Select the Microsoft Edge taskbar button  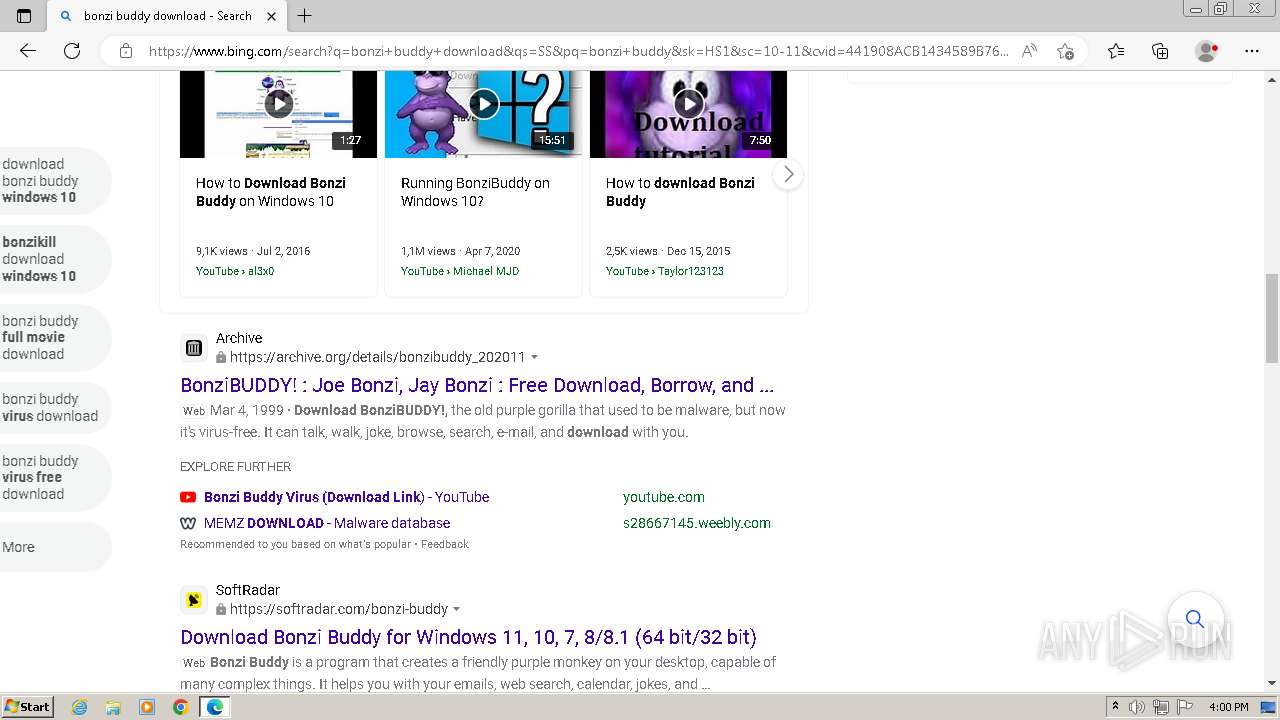click(x=214, y=707)
